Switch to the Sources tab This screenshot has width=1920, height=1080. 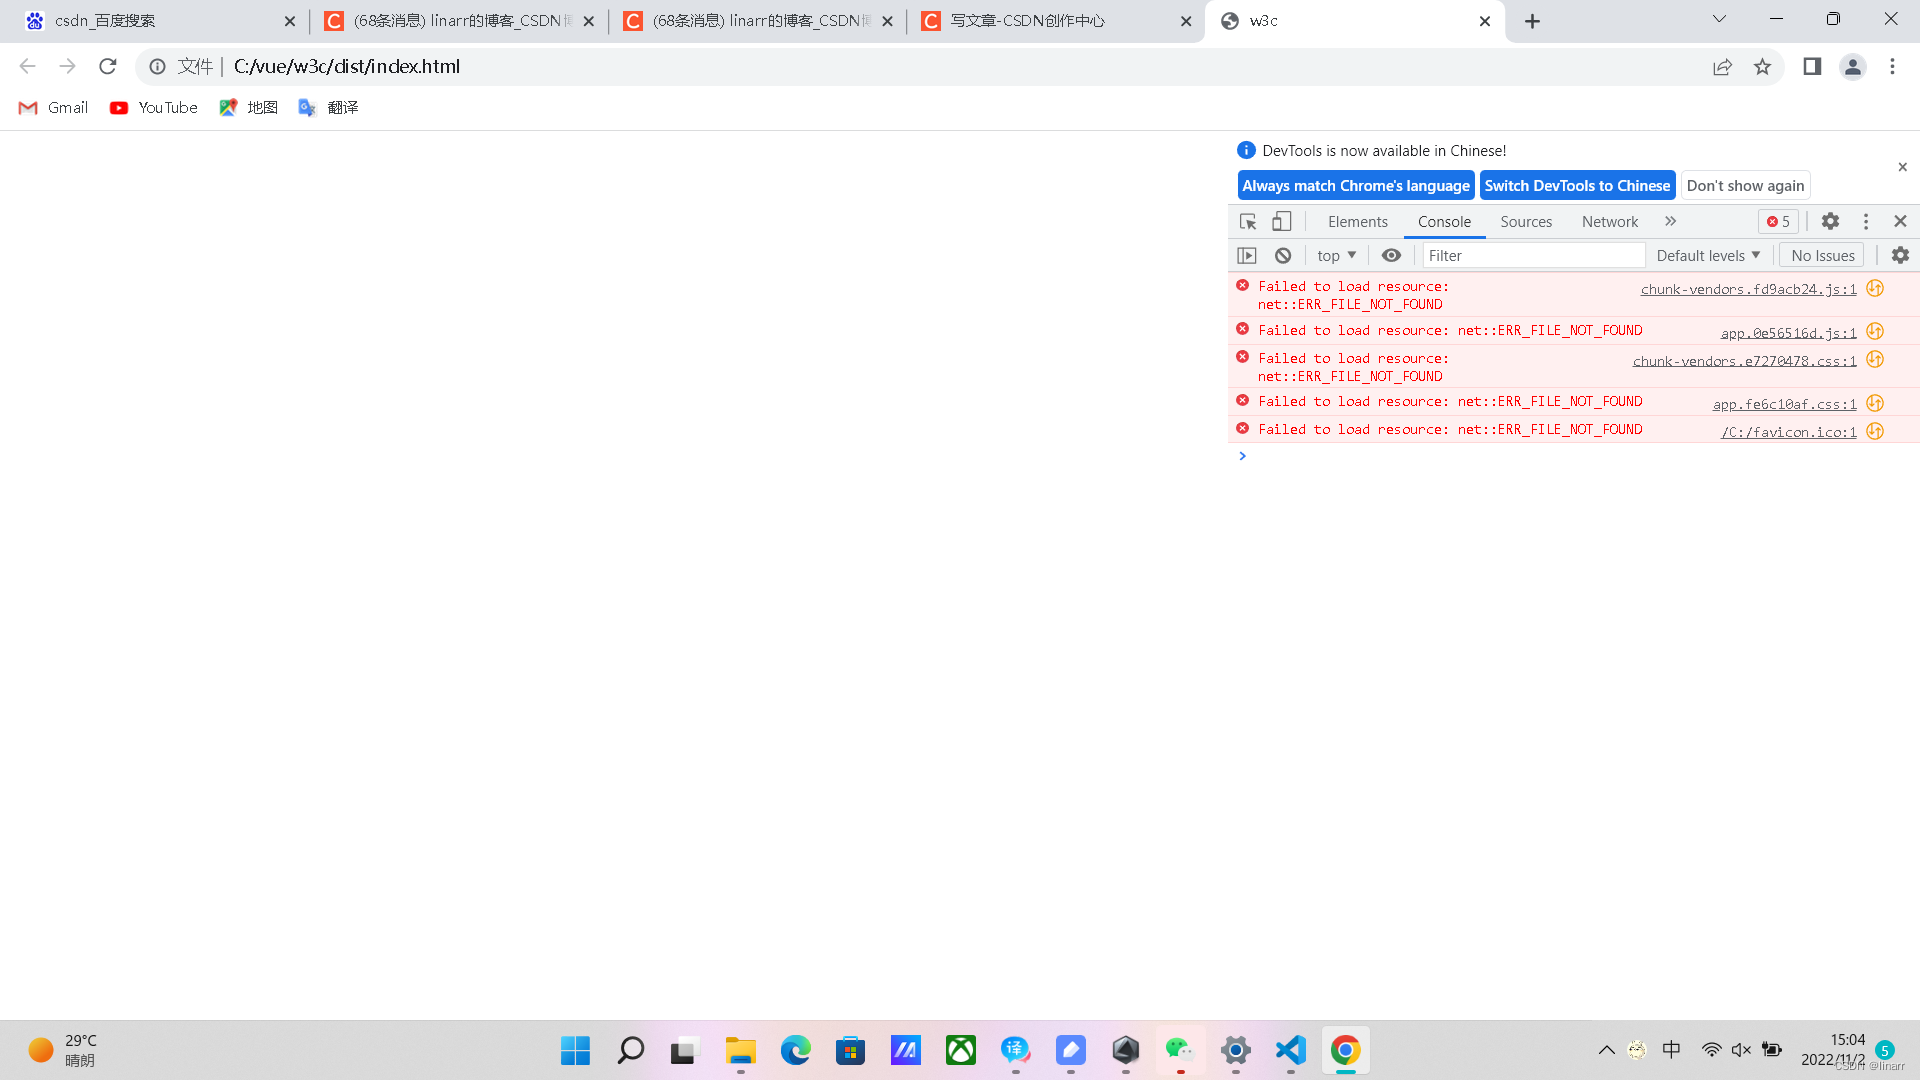(1526, 221)
